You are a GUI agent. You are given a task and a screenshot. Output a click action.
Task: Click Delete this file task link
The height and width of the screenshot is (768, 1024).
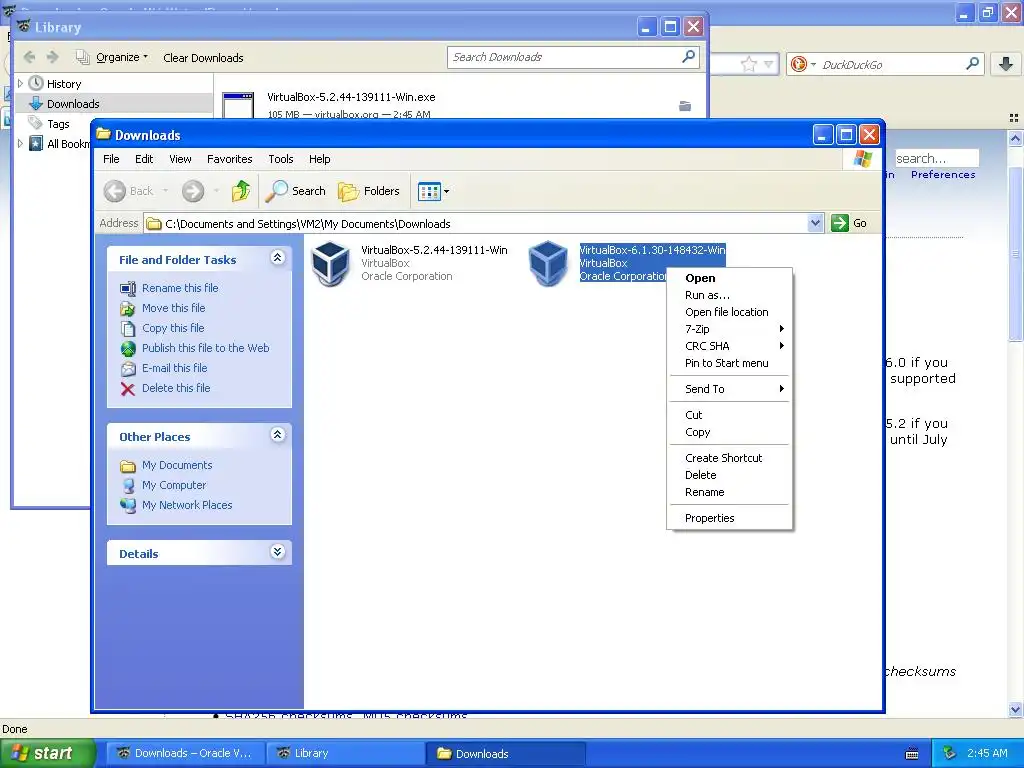click(176, 388)
